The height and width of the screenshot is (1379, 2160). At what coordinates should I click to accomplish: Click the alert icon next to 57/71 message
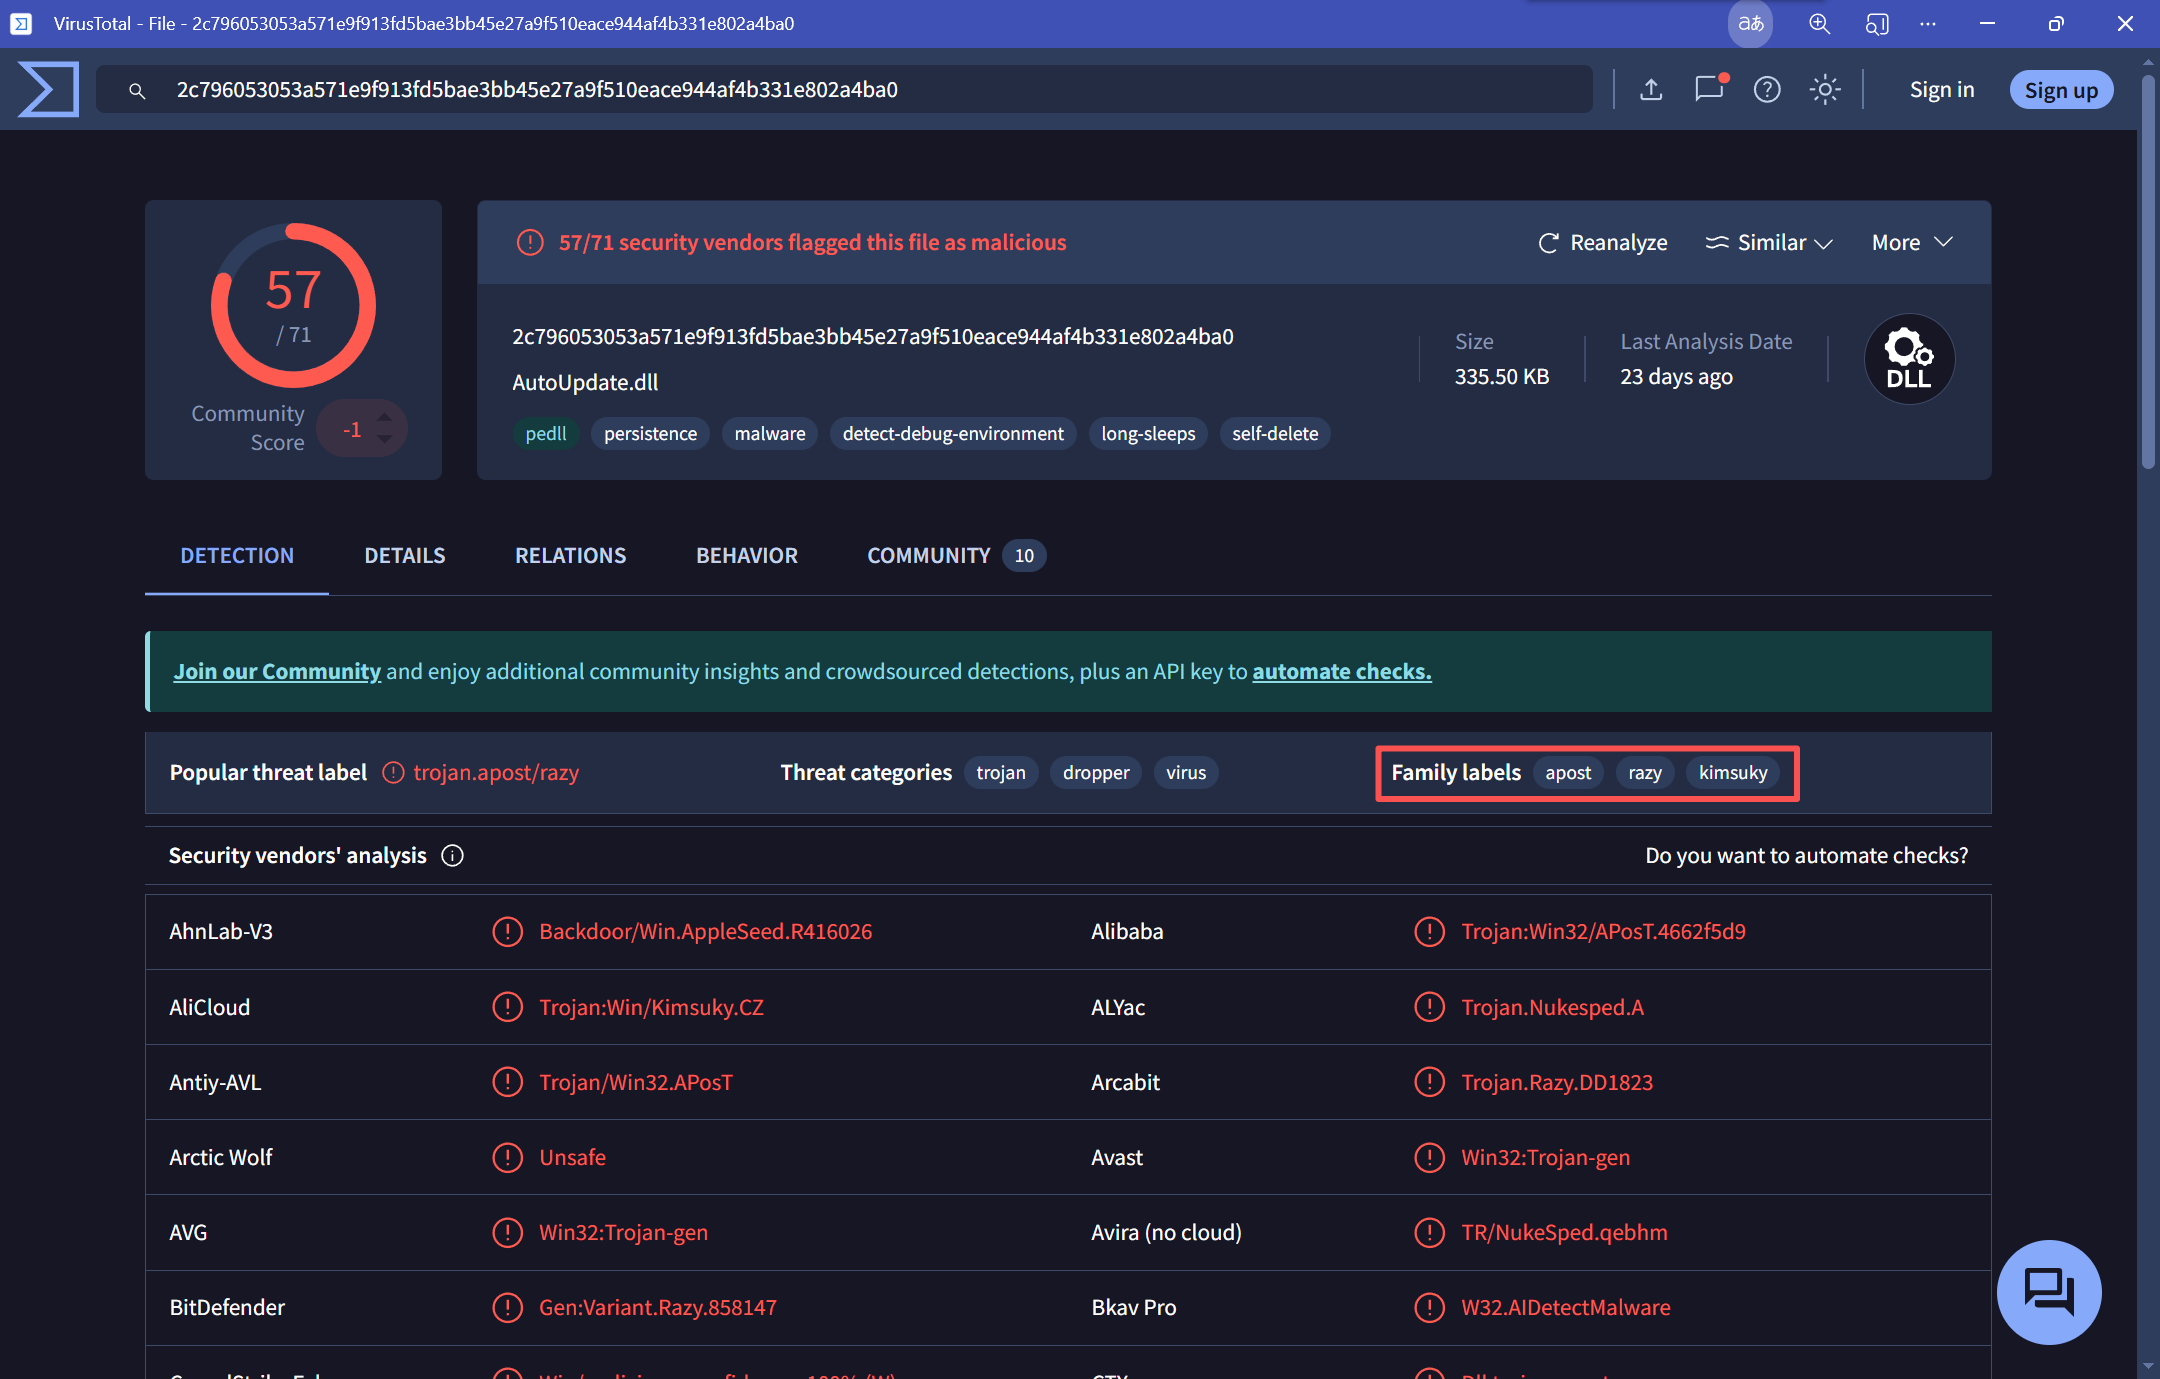pyautogui.click(x=529, y=242)
